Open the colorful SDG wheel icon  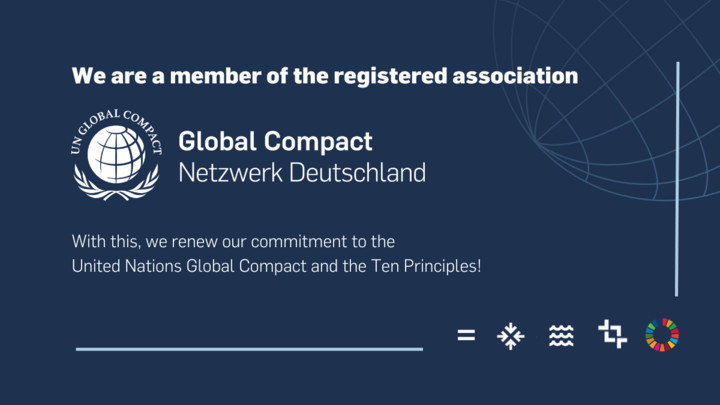click(x=662, y=335)
